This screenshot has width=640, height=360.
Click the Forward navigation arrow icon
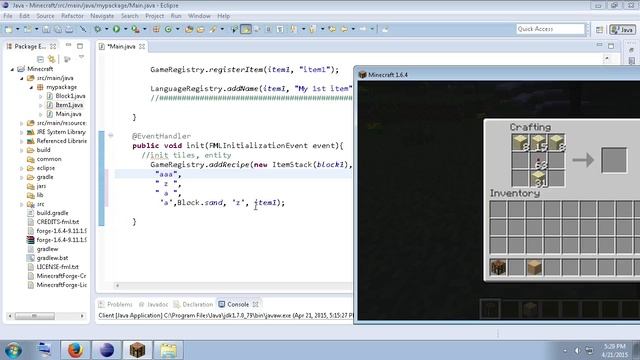point(362,29)
